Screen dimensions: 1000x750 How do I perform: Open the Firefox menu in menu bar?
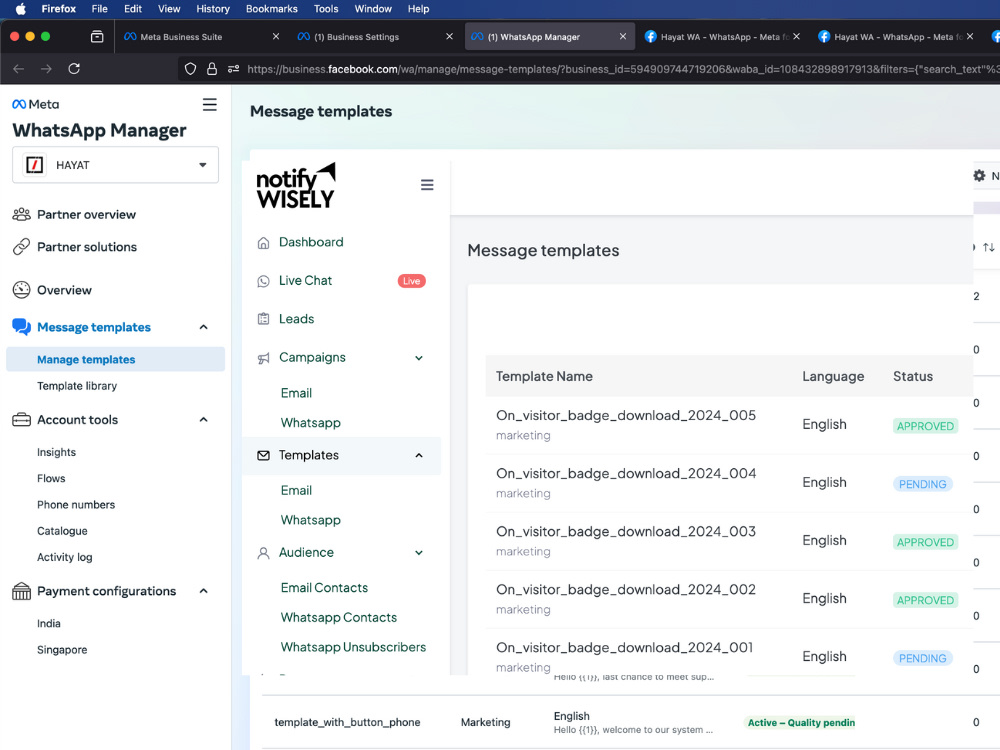pos(59,9)
